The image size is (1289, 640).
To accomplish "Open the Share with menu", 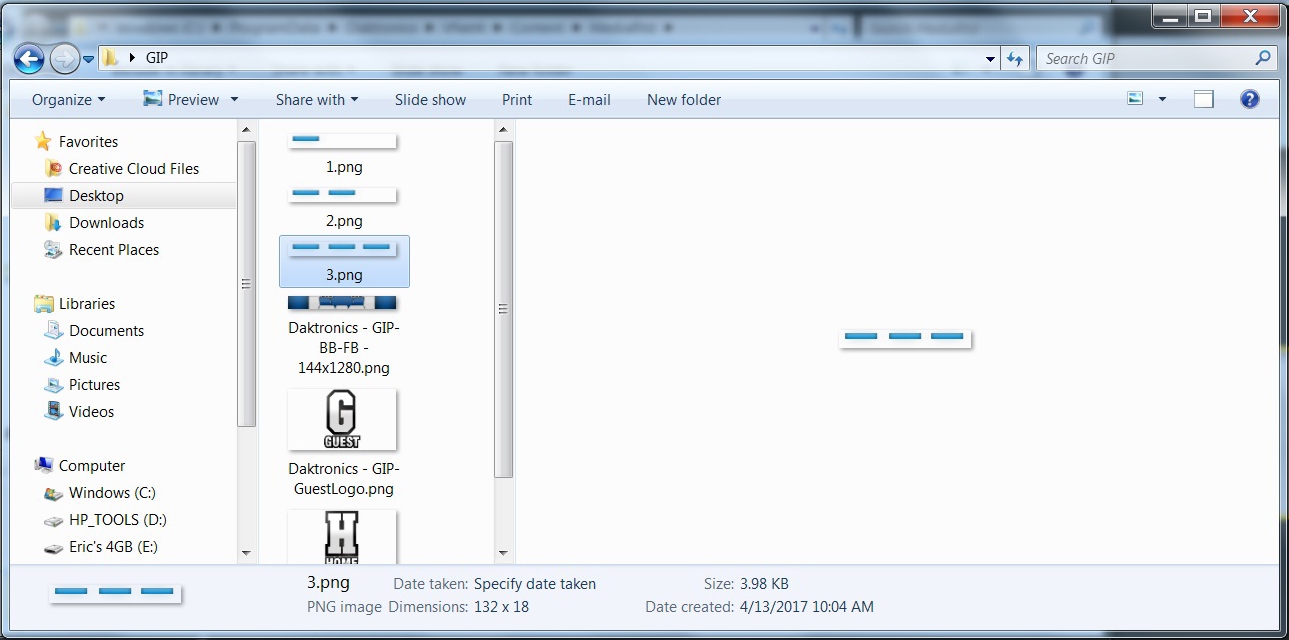I will point(316,100).
